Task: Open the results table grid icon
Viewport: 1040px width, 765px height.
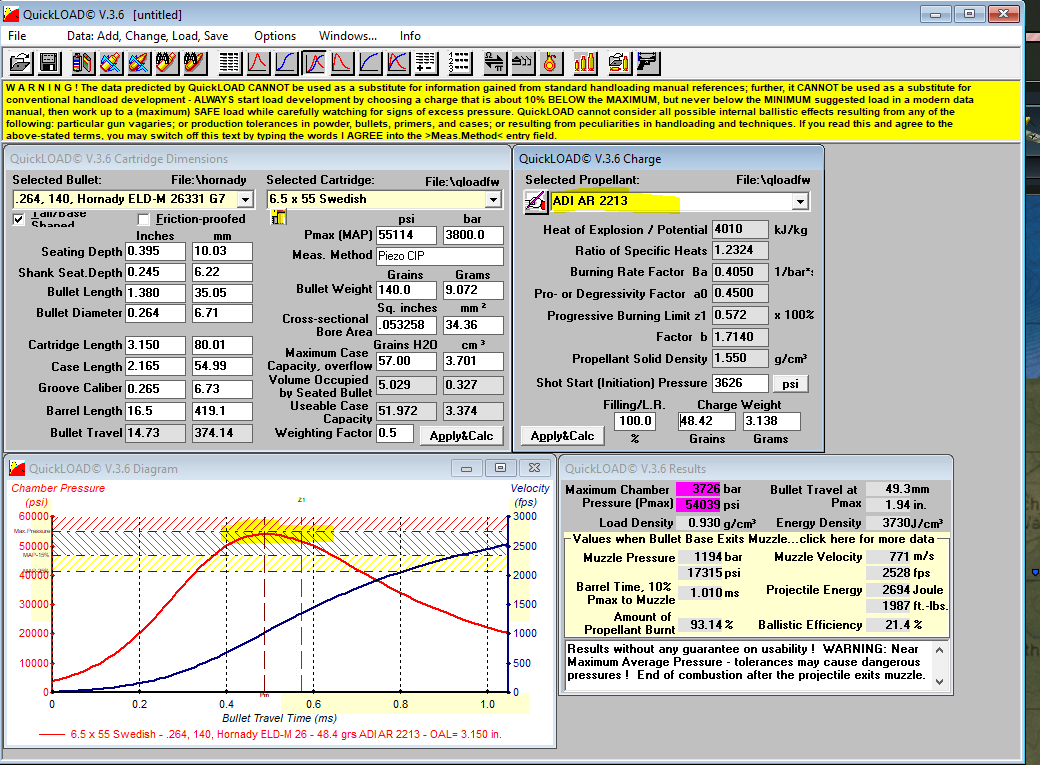Action: [229, 63]
